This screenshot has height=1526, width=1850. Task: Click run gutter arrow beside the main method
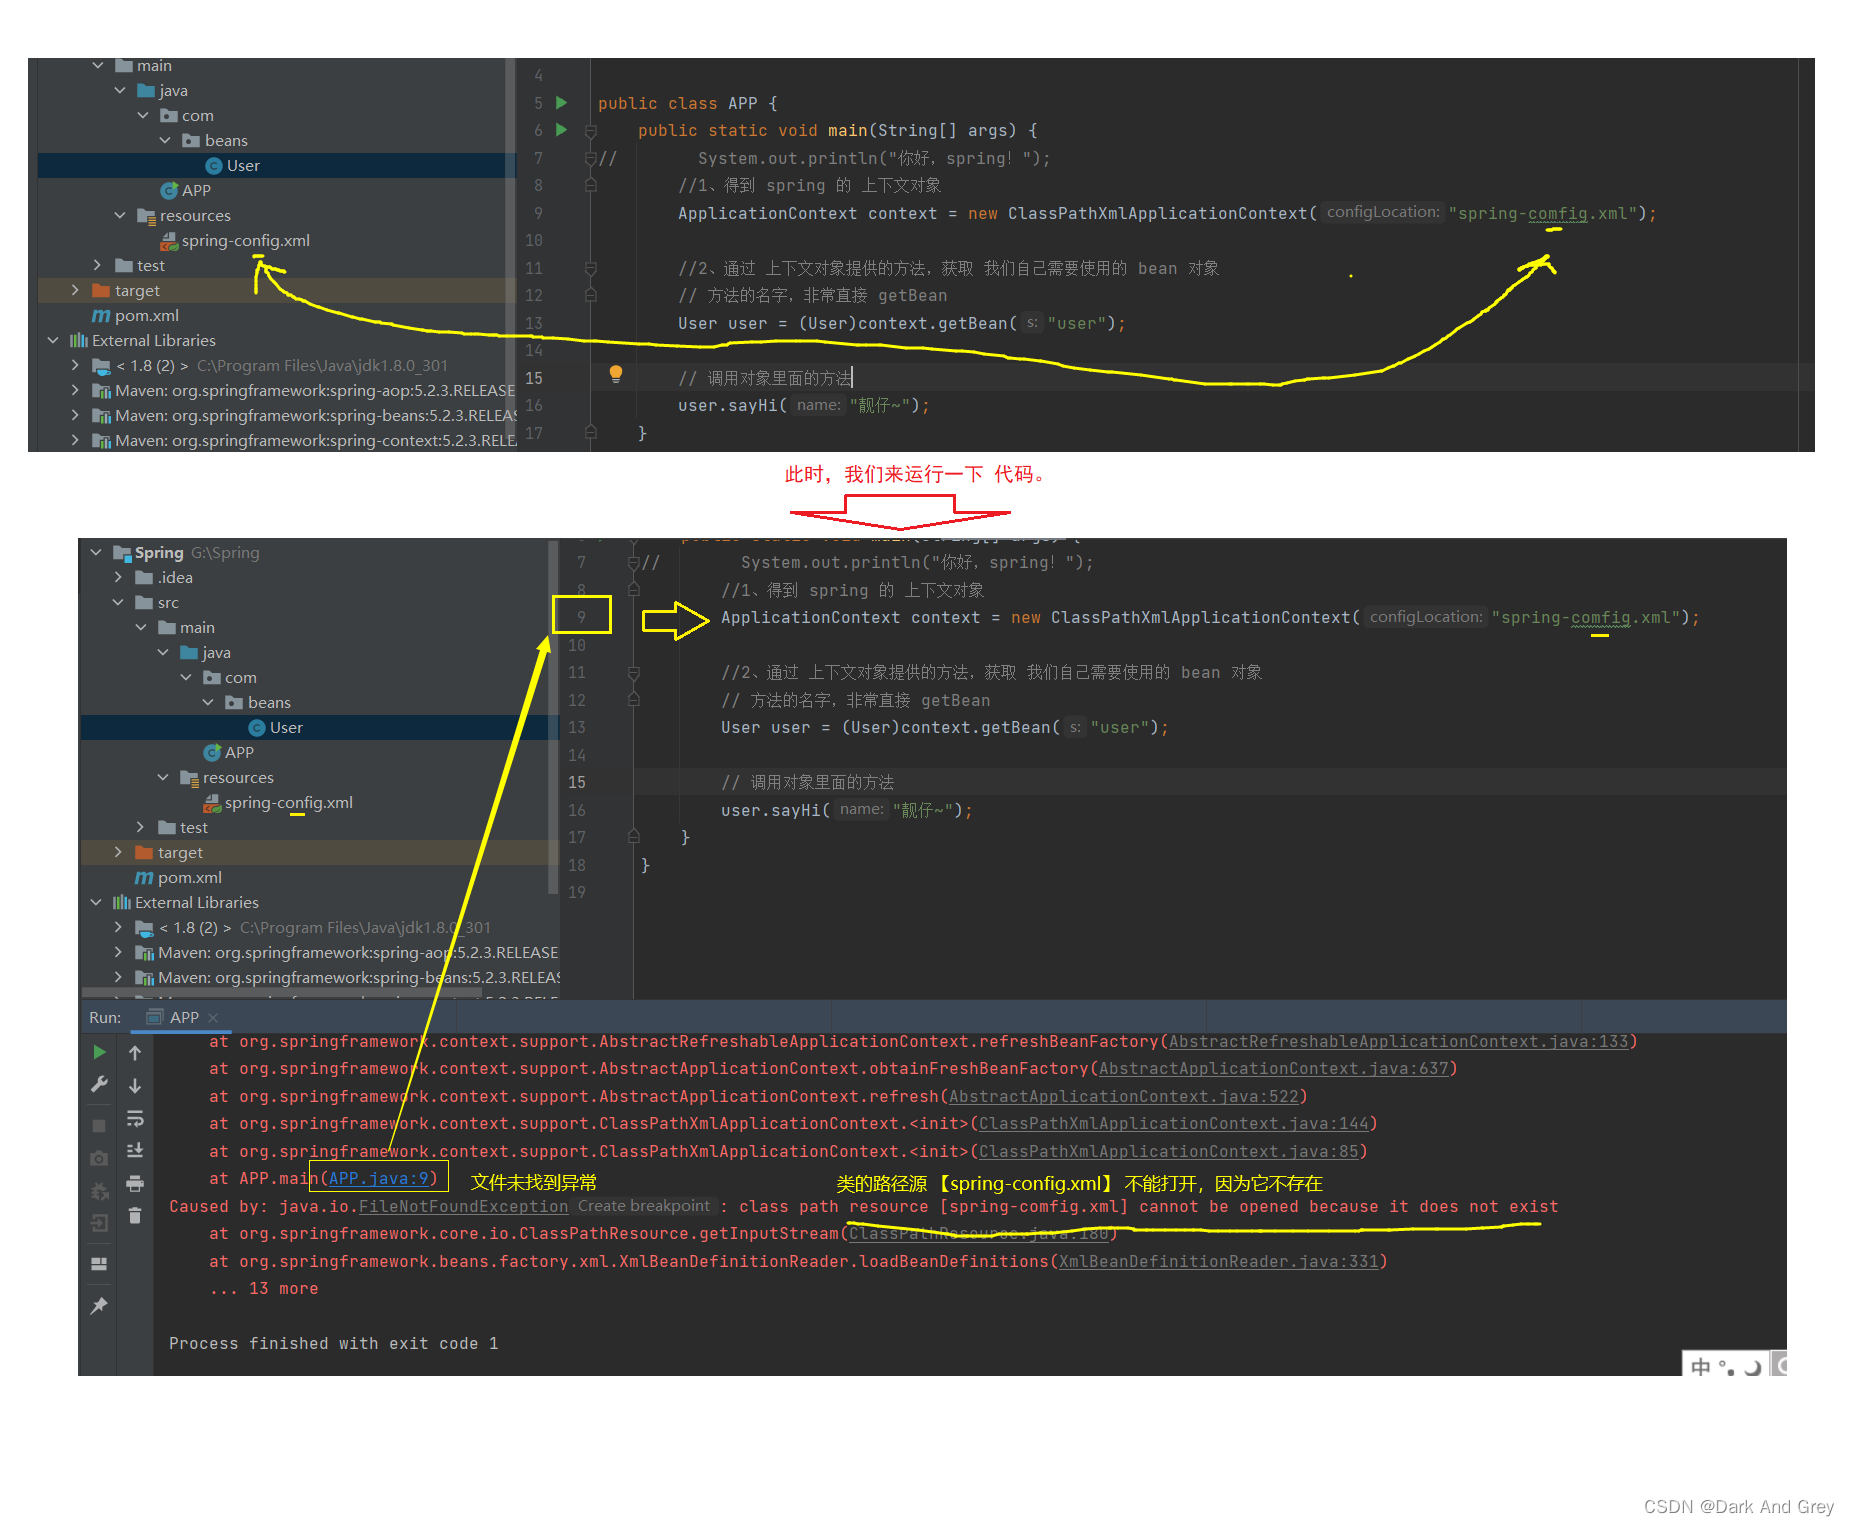(x=562, y=129)
